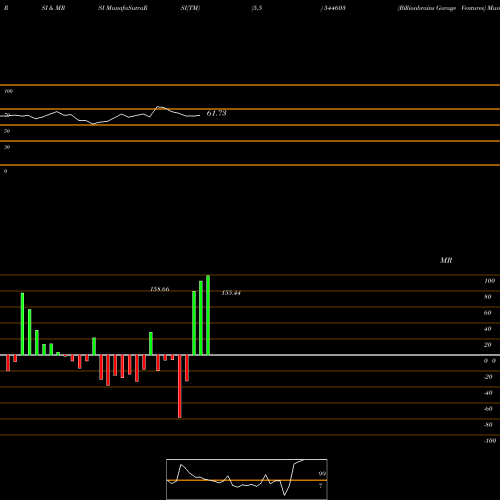
Task: Click the MR panel title
Action: [446, 260]
